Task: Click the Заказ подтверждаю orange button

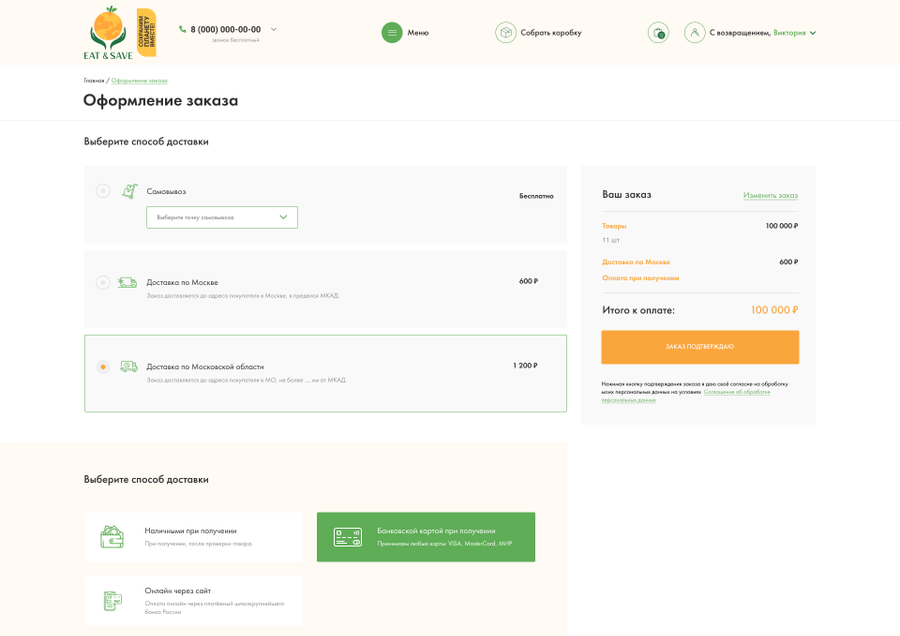Action: pos(700,347)
